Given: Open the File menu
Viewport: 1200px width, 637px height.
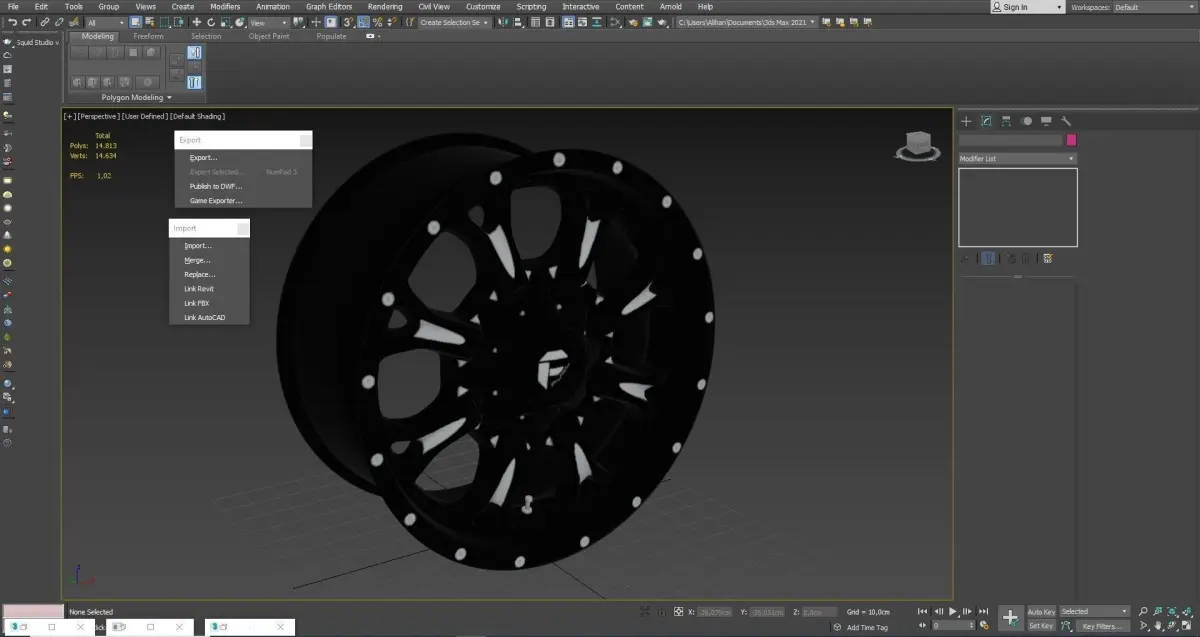Looking at the screenshot, I should [x=13, y=6].
